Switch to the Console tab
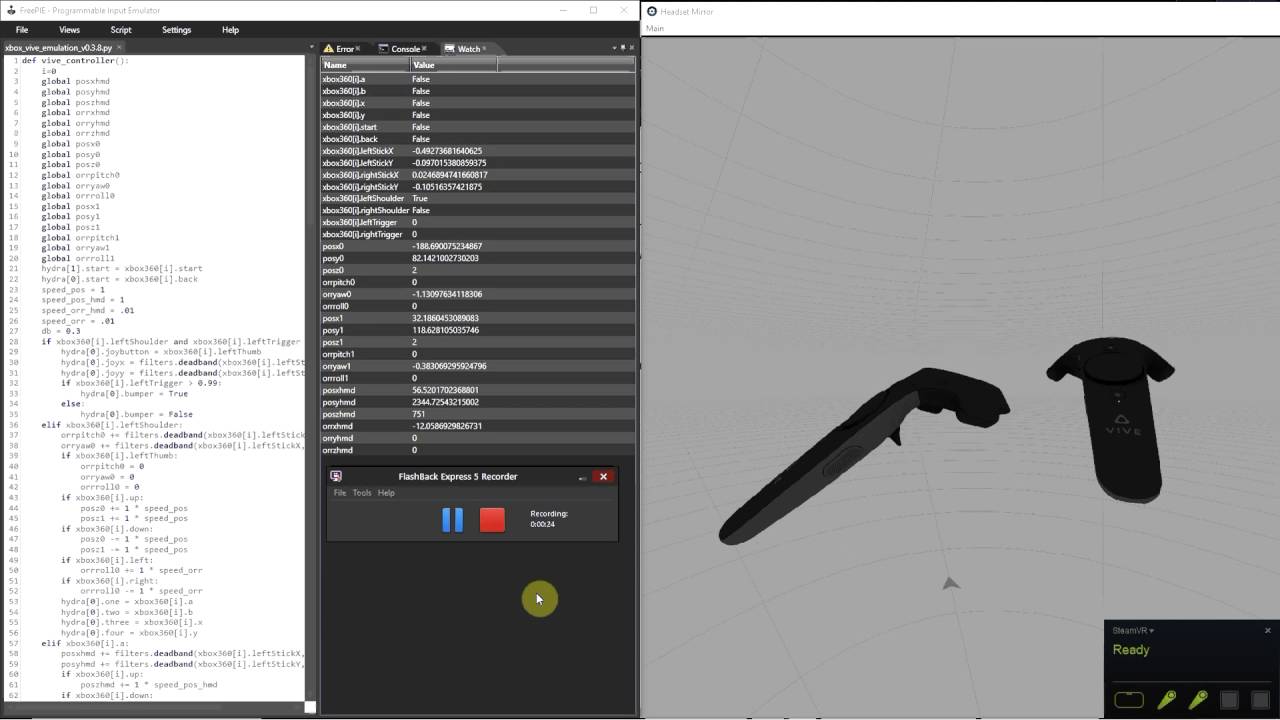 pos(405,48)
